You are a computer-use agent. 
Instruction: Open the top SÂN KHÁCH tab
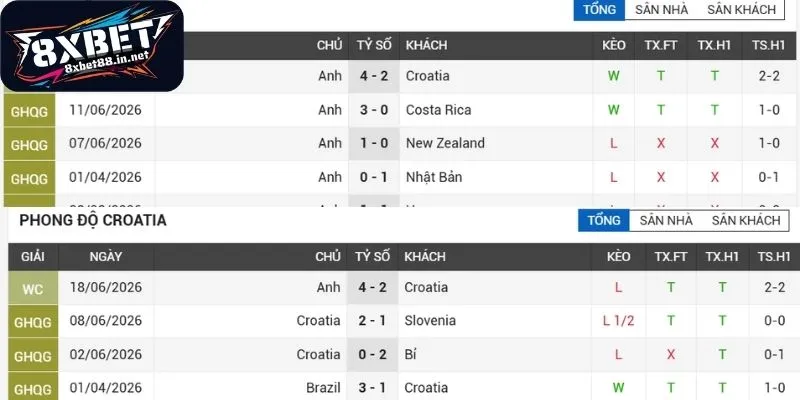(741, 10)
